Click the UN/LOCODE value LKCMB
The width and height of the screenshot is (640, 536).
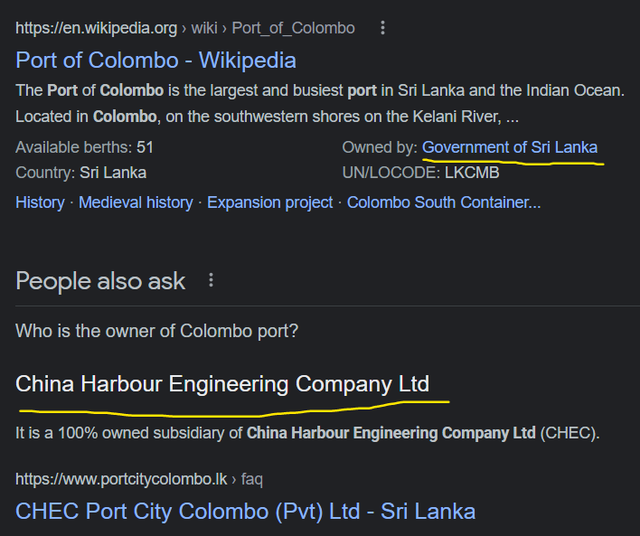[472, 173]
